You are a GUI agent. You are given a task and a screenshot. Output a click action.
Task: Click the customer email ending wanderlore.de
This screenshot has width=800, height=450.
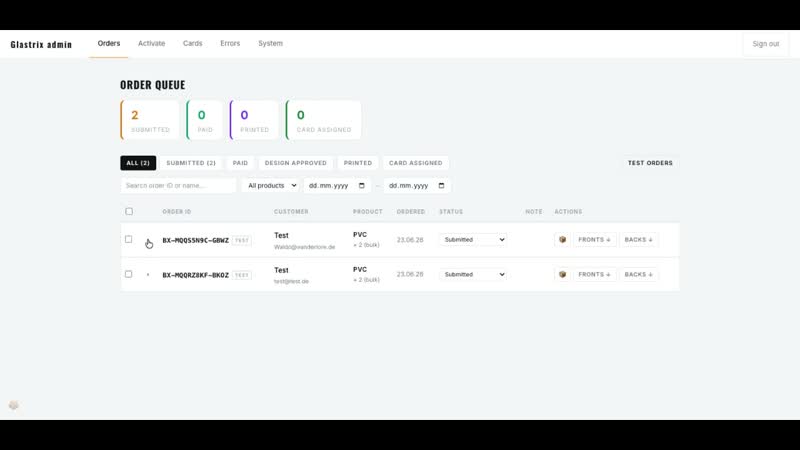pyautogui.click(x=305, y=247)
